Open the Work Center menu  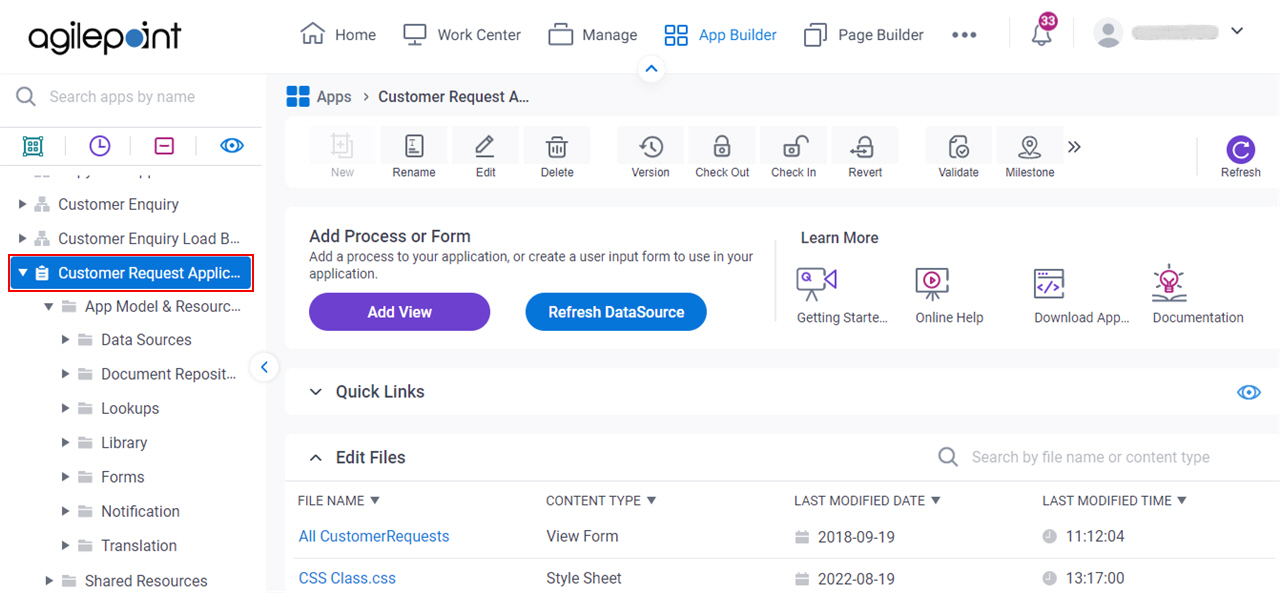point(461,34)
